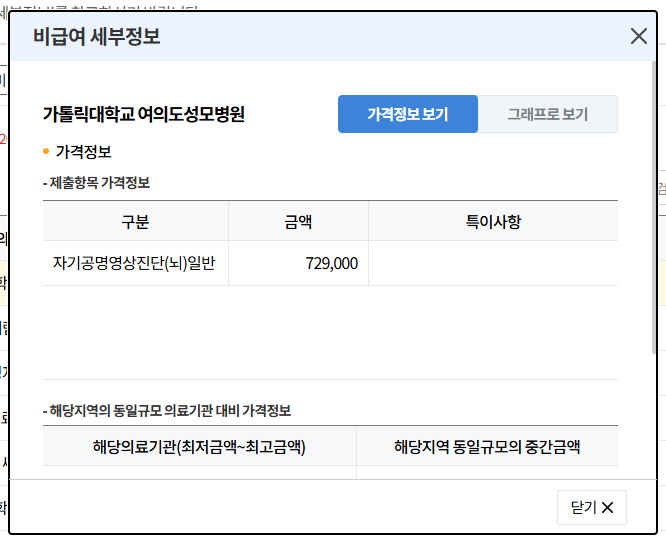Click the 가격정보 section heading
Image resolution: width=666 pixels, height=544 pixels.
point(83,152)
